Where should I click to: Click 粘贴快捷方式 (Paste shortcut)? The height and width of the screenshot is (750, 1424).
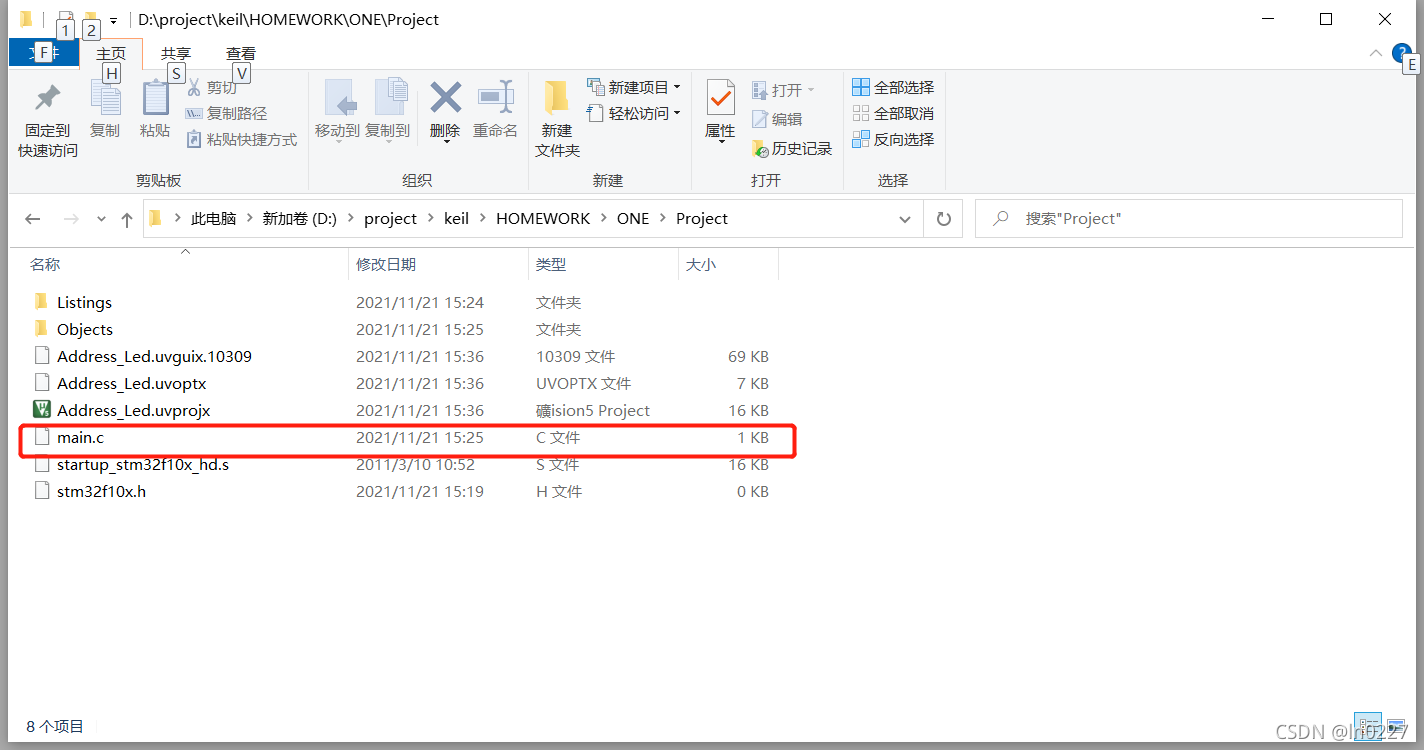(x=241, y=140)
